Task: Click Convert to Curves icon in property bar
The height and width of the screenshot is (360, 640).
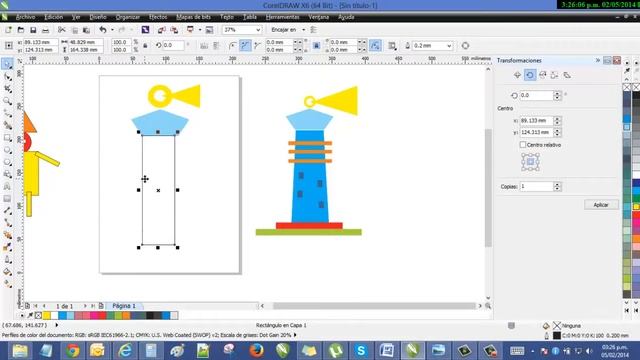Action: click(x=465, y=46)
